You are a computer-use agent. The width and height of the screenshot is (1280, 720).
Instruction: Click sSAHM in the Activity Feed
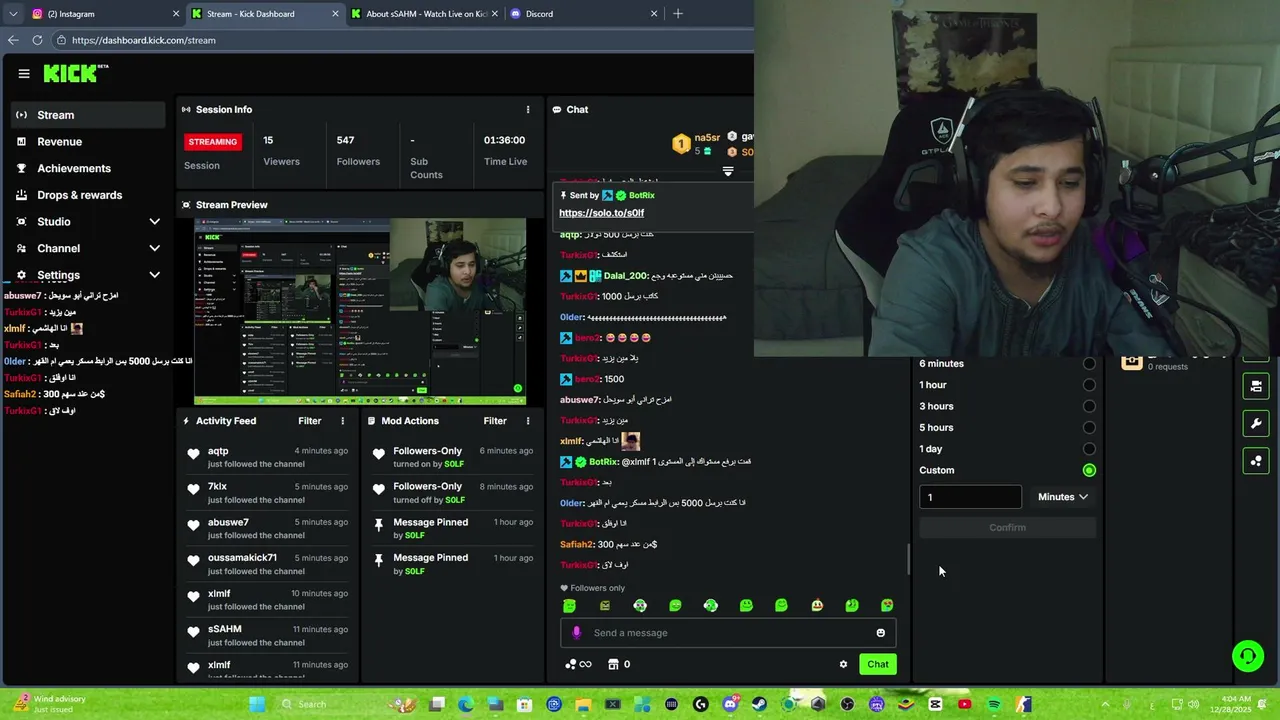(x=225, y=629)
